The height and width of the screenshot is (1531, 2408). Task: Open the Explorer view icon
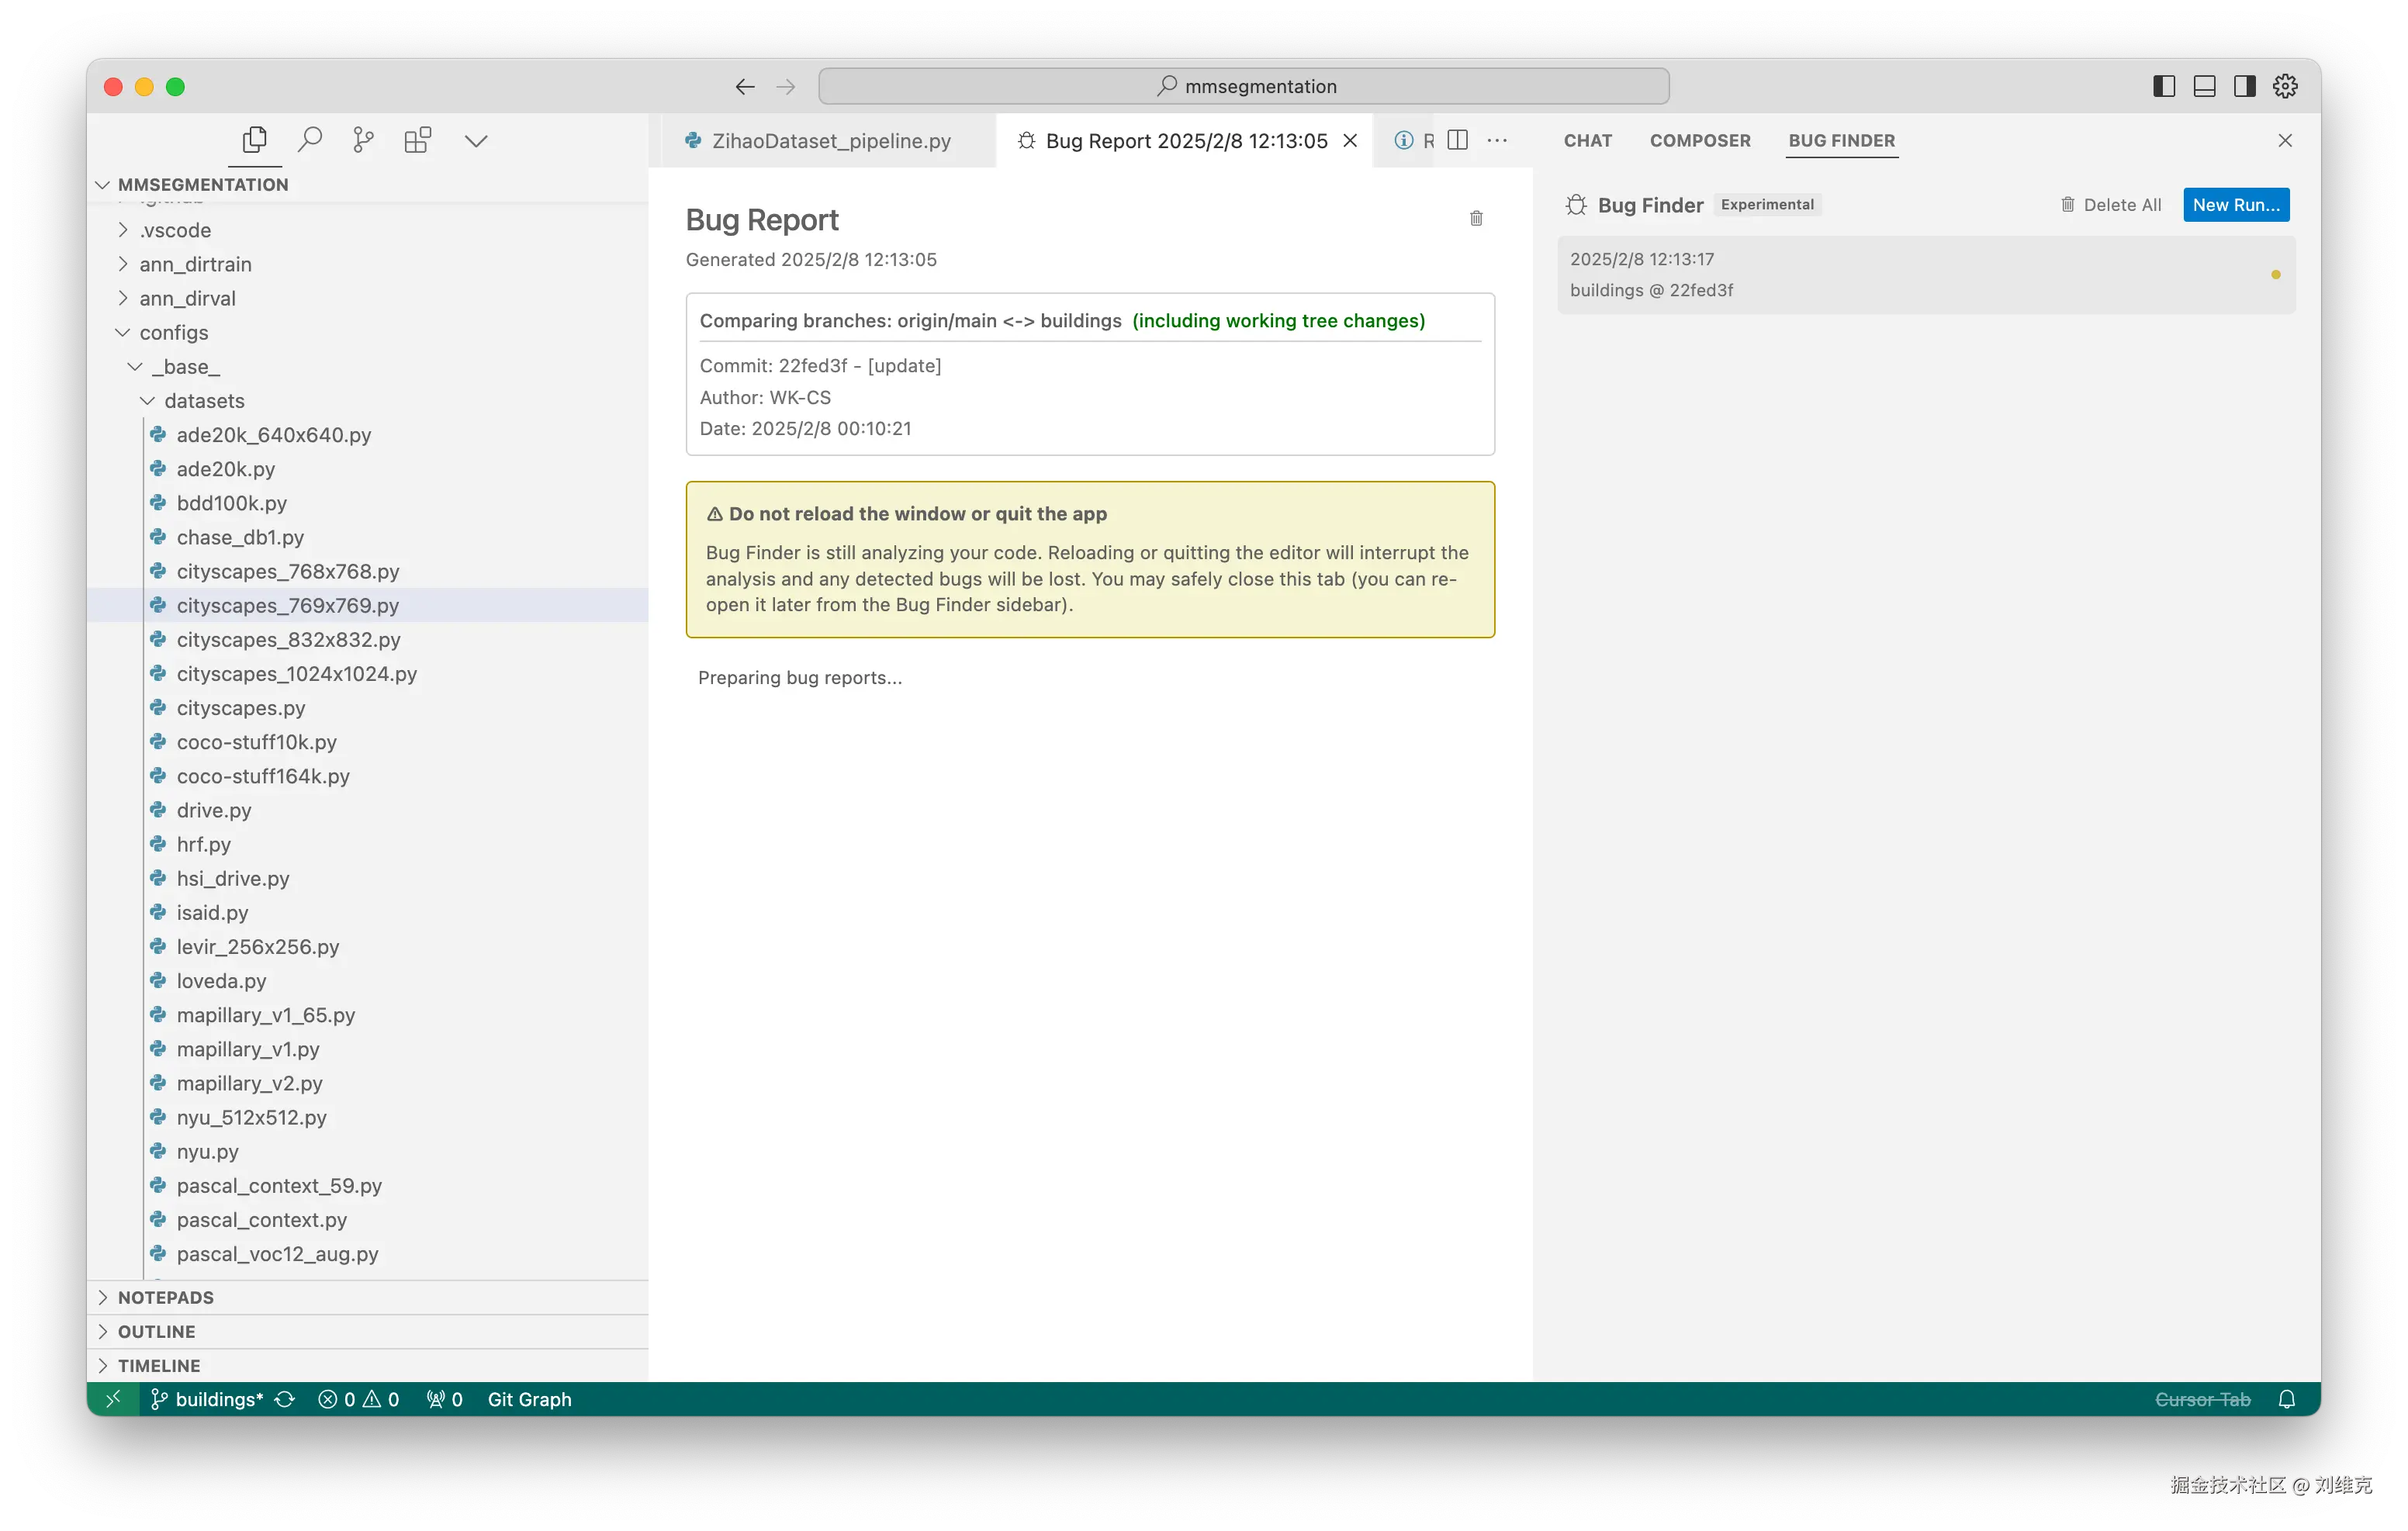(x=255, y=140)
